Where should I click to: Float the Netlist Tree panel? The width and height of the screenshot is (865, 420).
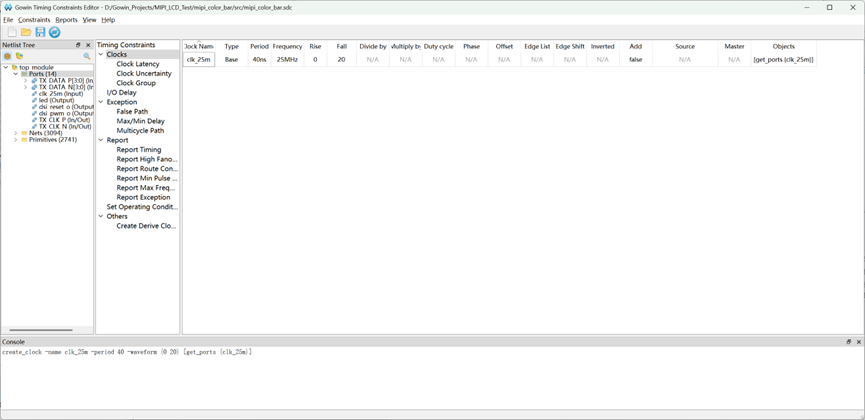tap(78, 45)
